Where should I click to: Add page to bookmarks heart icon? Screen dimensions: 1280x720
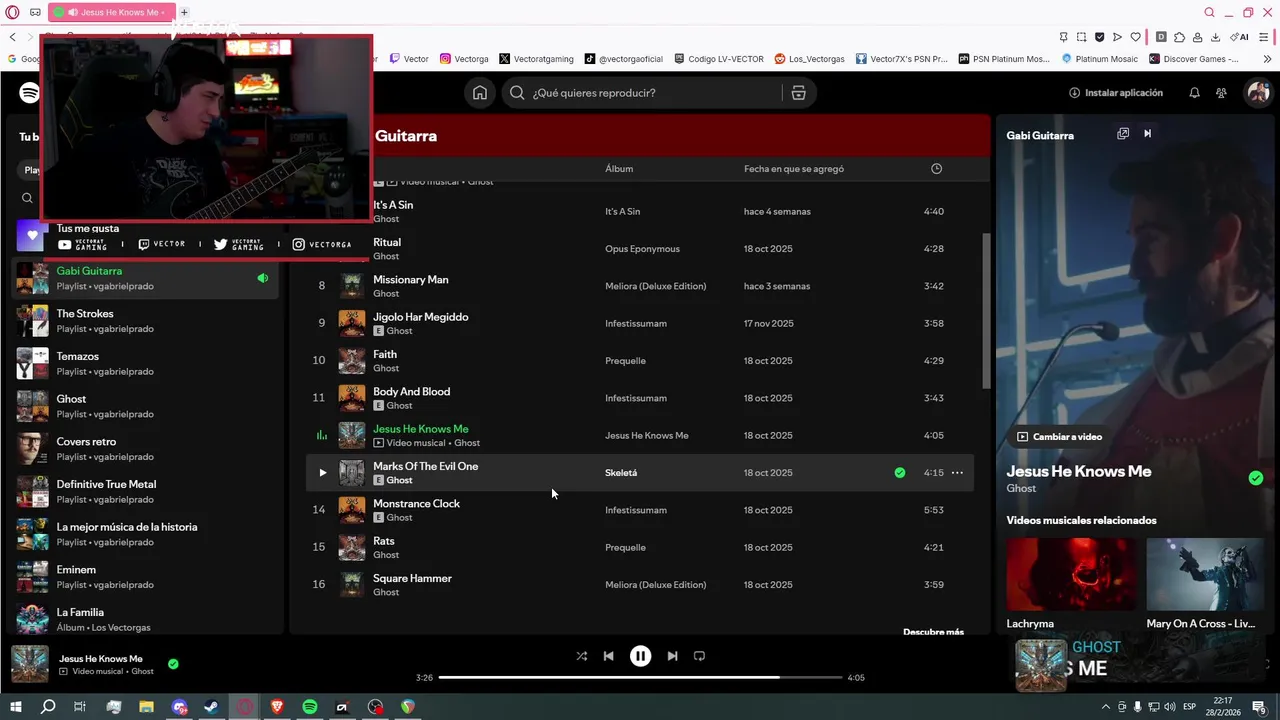[1136, 37]
